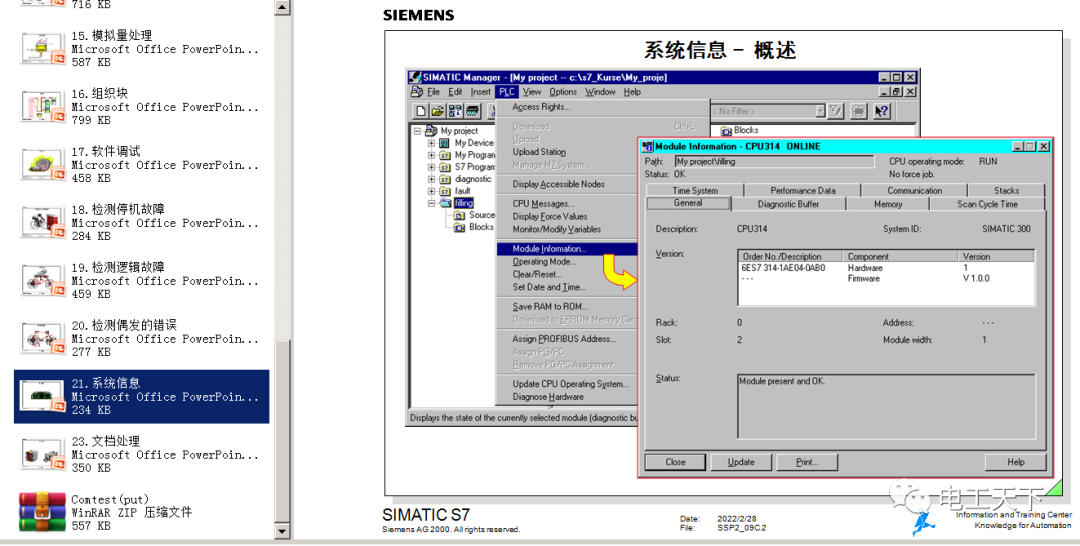Click the New toolbar icon in SIMATIC Manager

[420, 111]
